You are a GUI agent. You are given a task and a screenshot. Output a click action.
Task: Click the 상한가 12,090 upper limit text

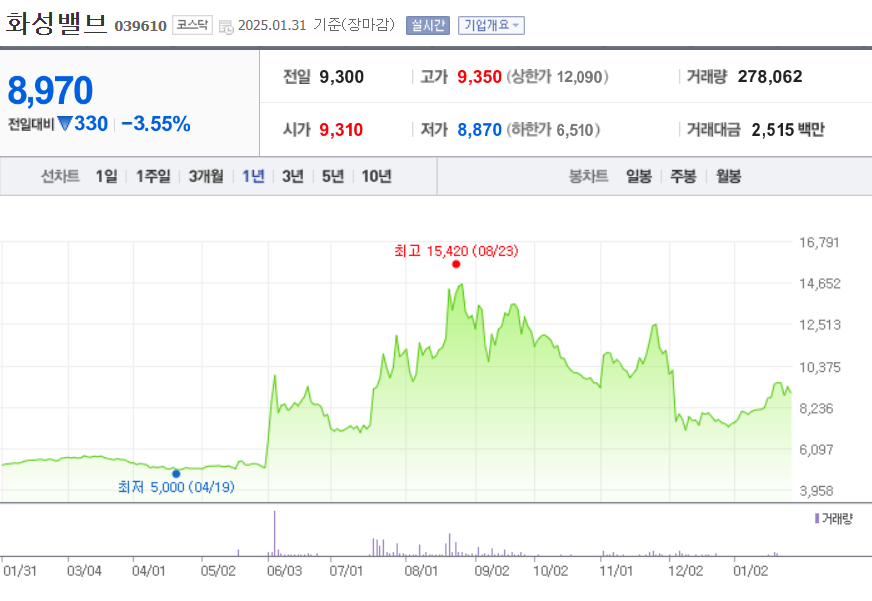coord(557,77)
